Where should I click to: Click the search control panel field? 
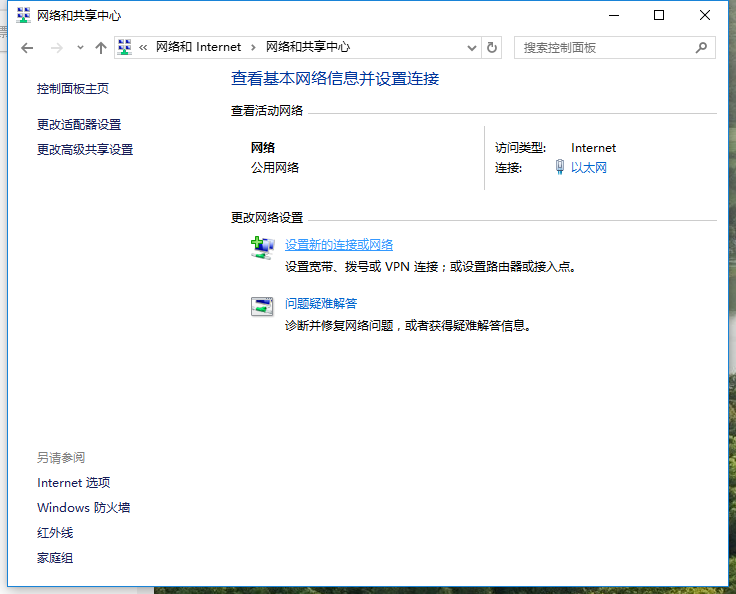point(604,47)
